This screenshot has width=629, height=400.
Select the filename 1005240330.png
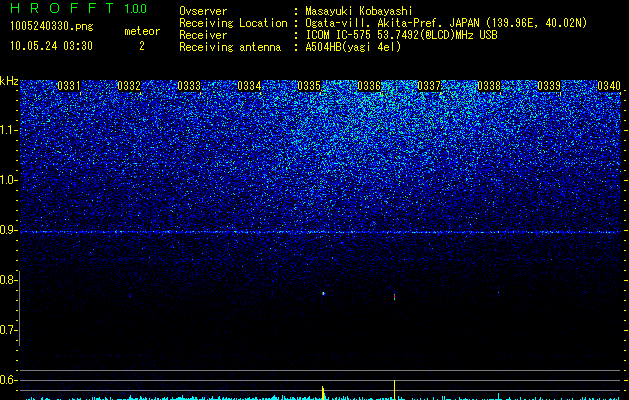click(x=52, y=26)
